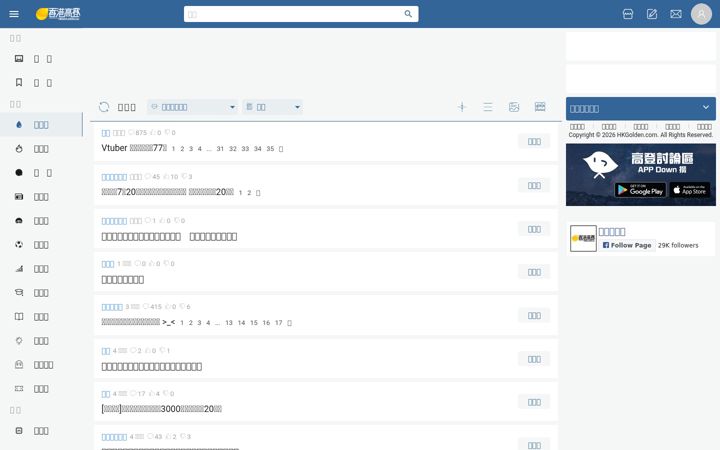Open the Vtuber thread title
The width and height of the screenshot is (720, 450).
[x=134, y=148]
